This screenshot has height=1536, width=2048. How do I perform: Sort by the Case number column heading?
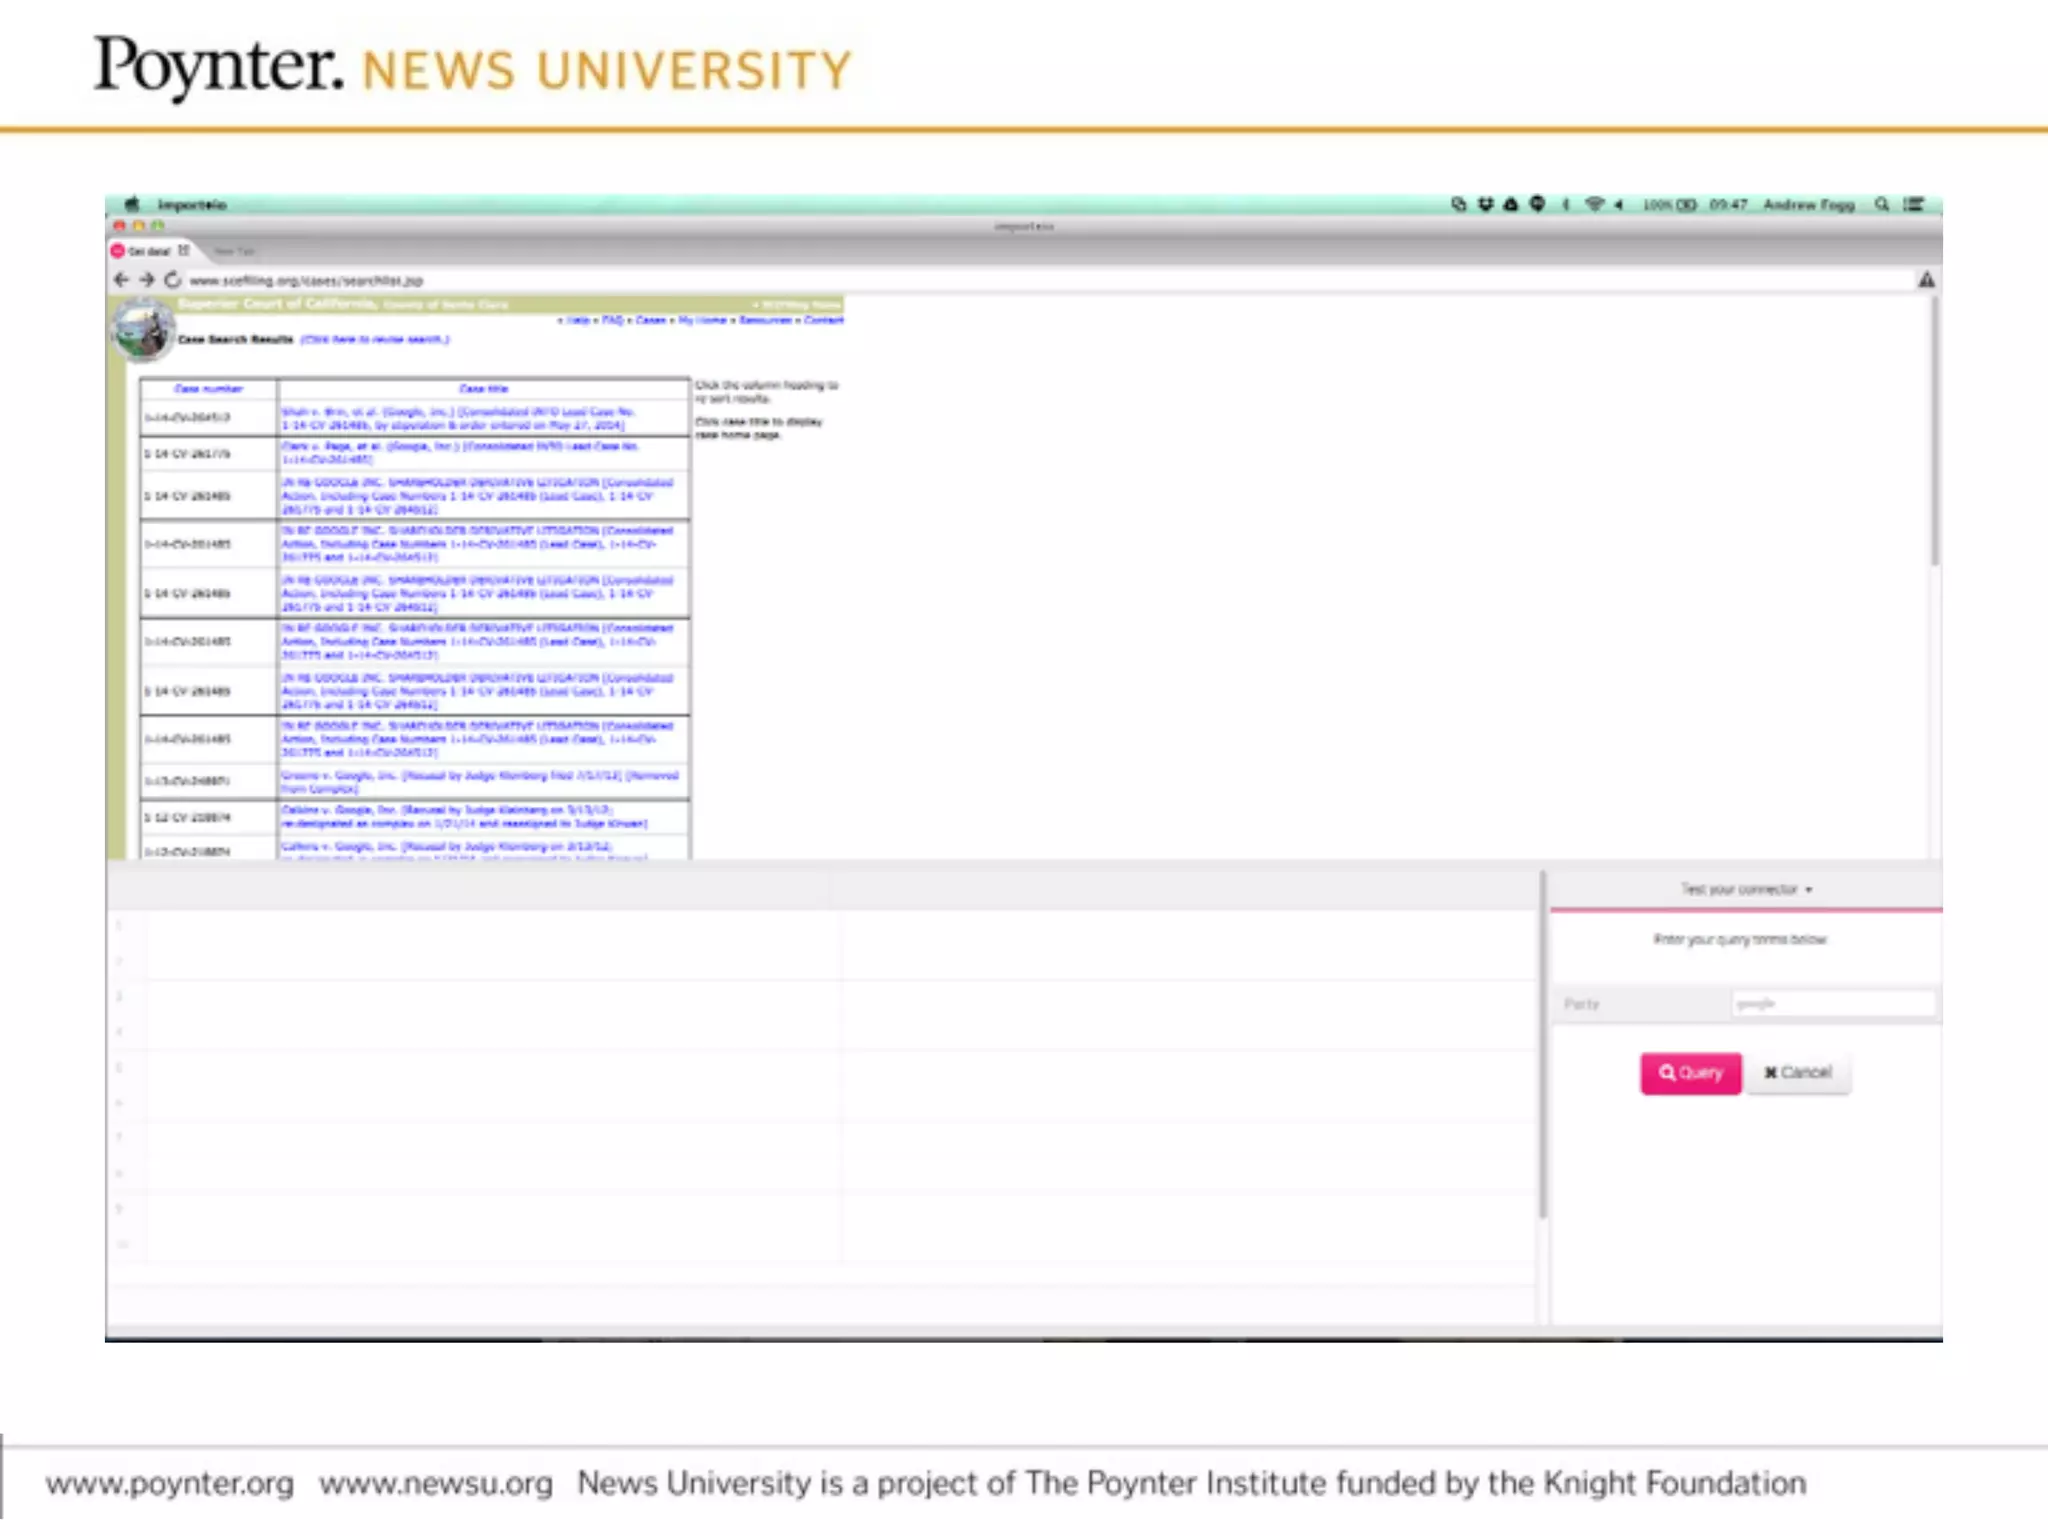[x=208, y=388]
